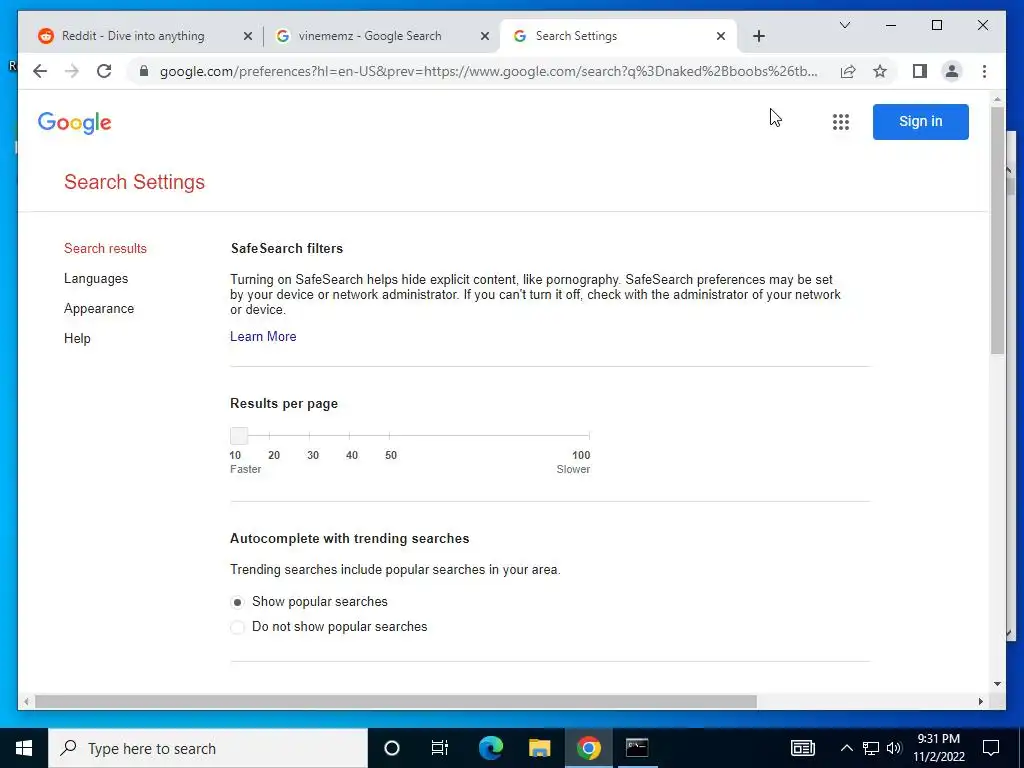
Task: Click the taskbar search box
Action: [x=208, y=748]
